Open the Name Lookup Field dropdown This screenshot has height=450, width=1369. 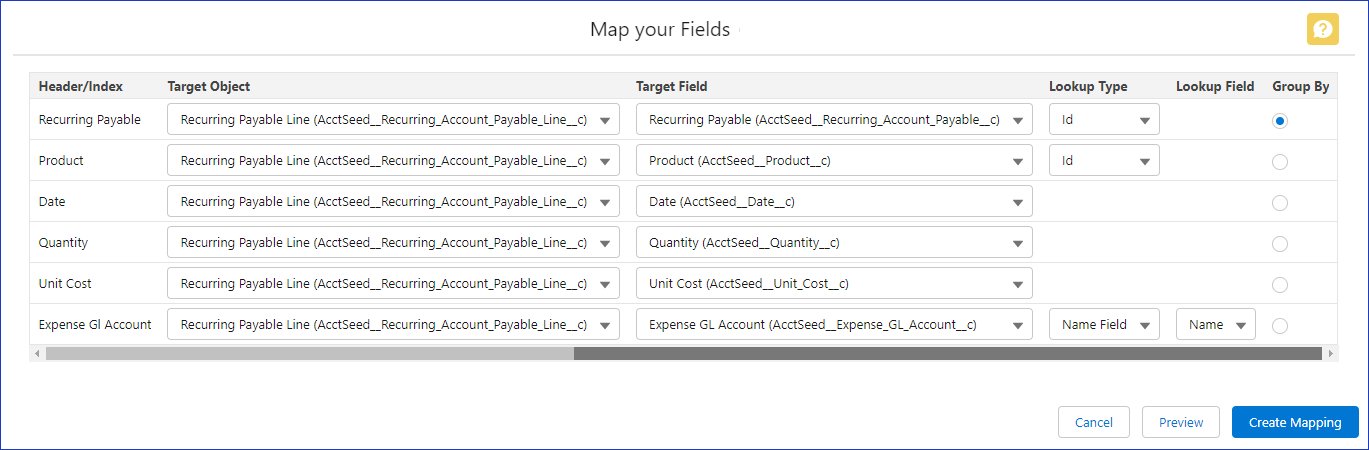[1215, 325]
